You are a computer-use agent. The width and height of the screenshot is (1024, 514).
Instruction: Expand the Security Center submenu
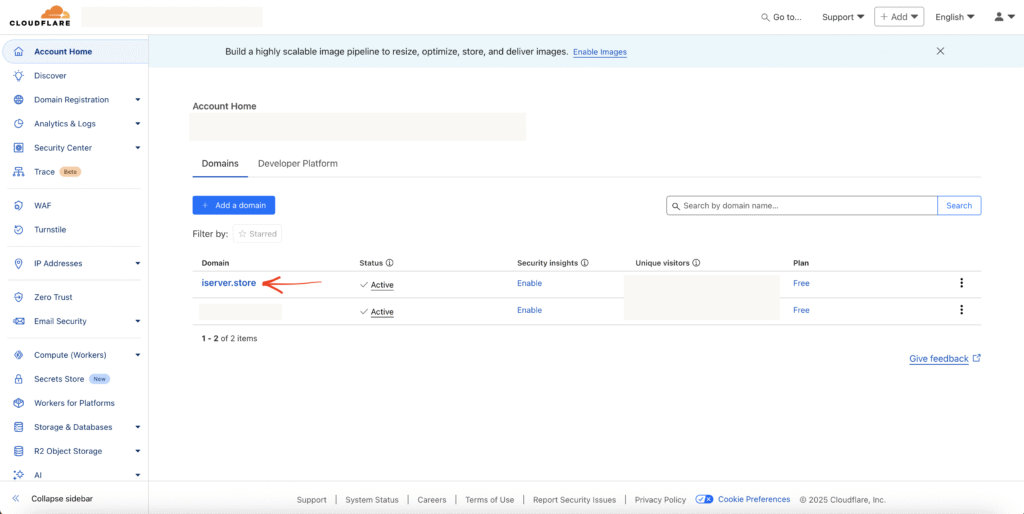point(138,148)
